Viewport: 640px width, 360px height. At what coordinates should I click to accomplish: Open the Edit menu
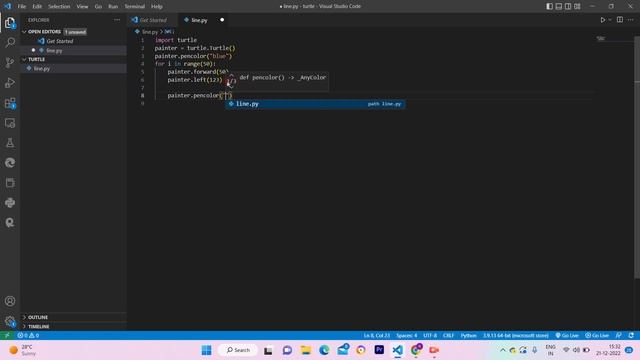37,7
